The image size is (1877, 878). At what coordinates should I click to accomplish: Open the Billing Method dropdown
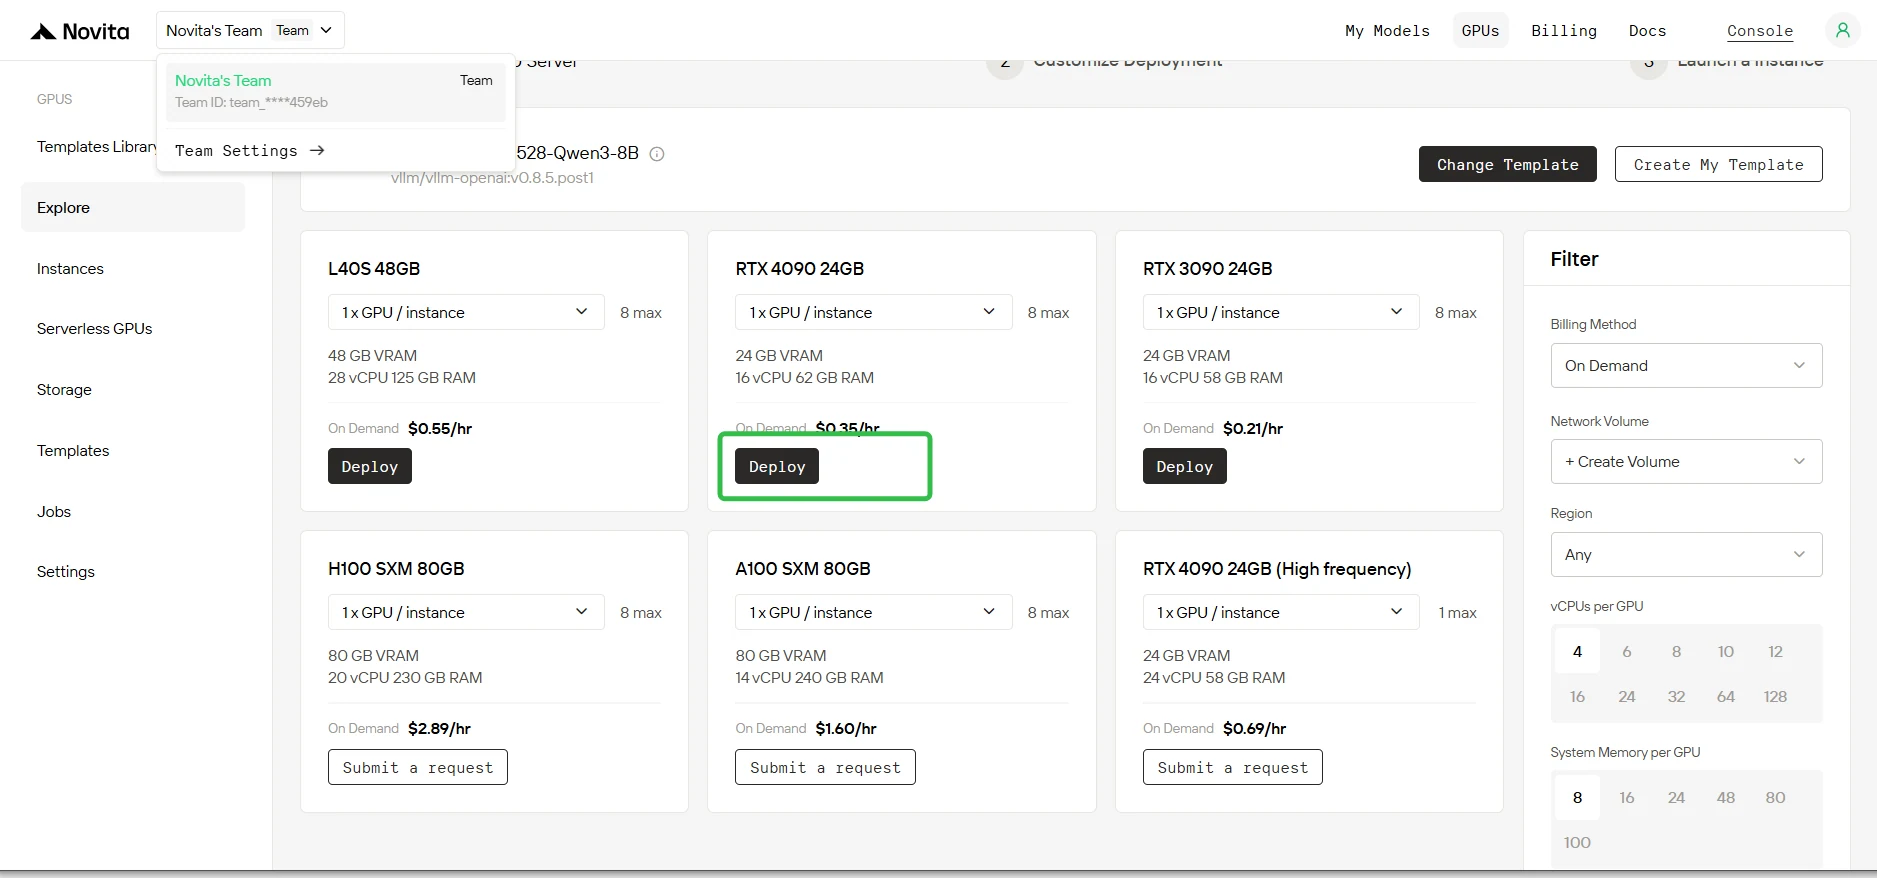tap(1686, 366)
